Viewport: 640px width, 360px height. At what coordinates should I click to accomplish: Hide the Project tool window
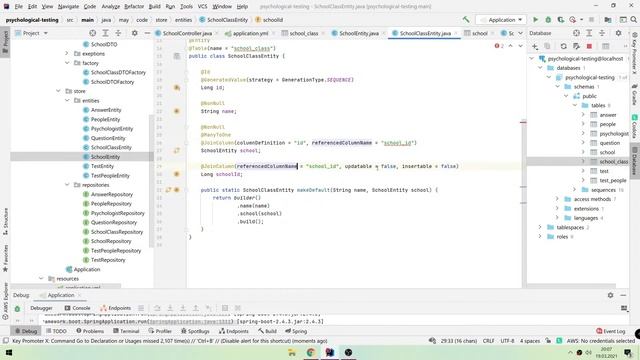coord(147,33)
